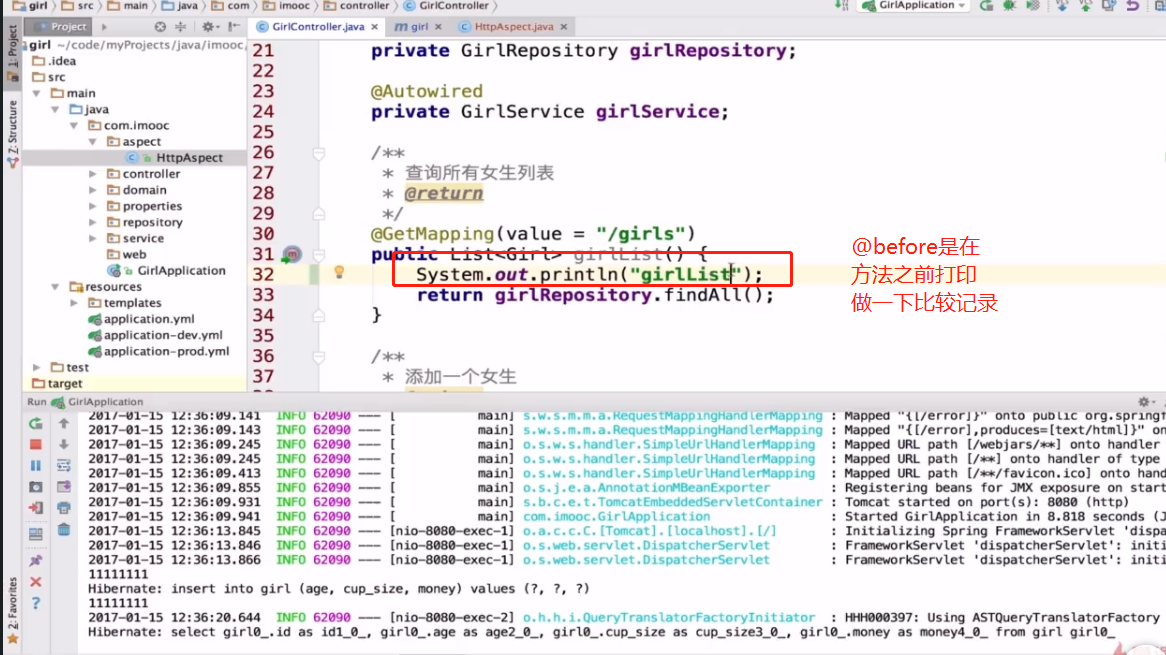Click the controller breadcrumb in navigation bar
The height and width of the screenshot is (655, 1166).
(x=356, y=6)
